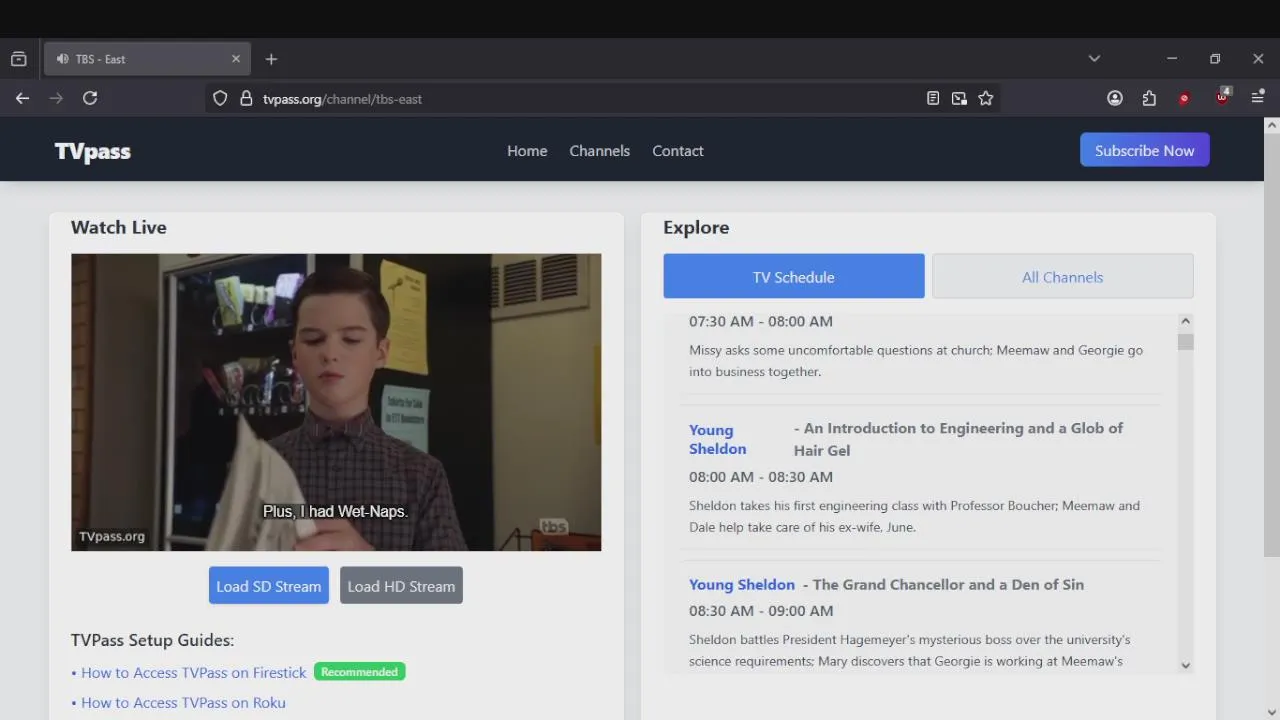Click 'The Grand Chancellor and a Den of Sin' title
1280x720 pixels.
[948, 584]
